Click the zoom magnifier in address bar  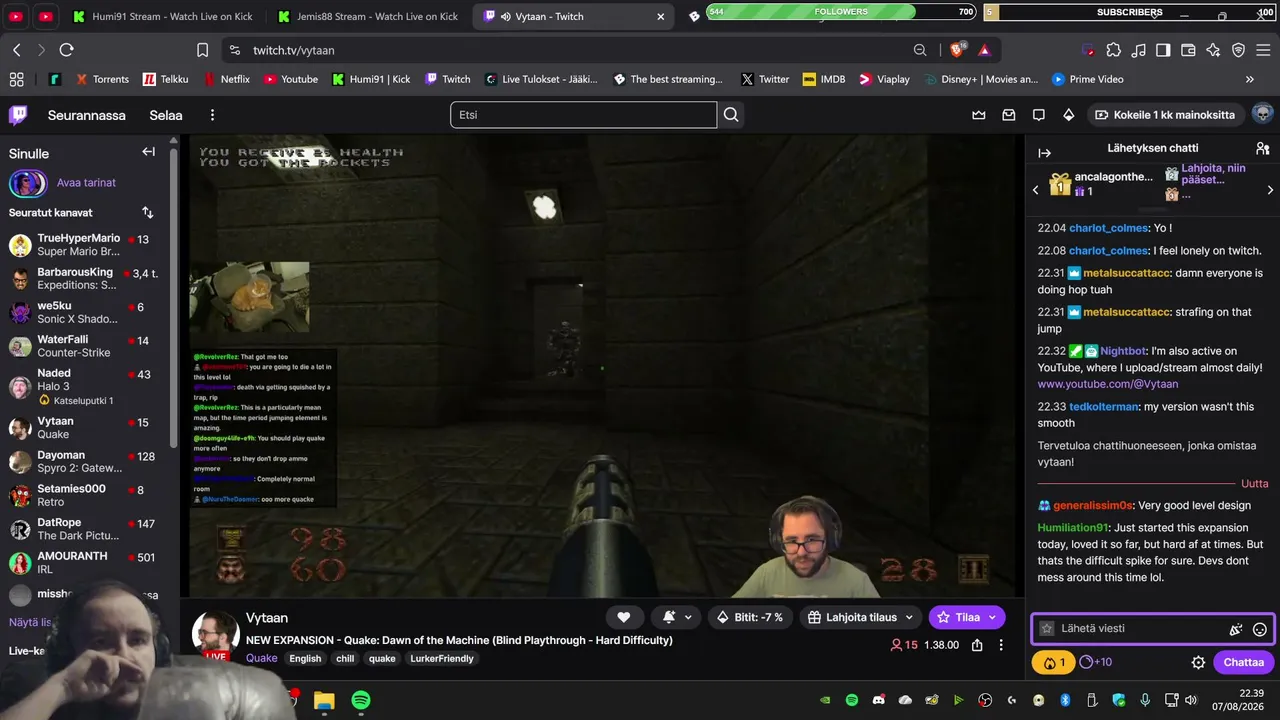[920, 50]
